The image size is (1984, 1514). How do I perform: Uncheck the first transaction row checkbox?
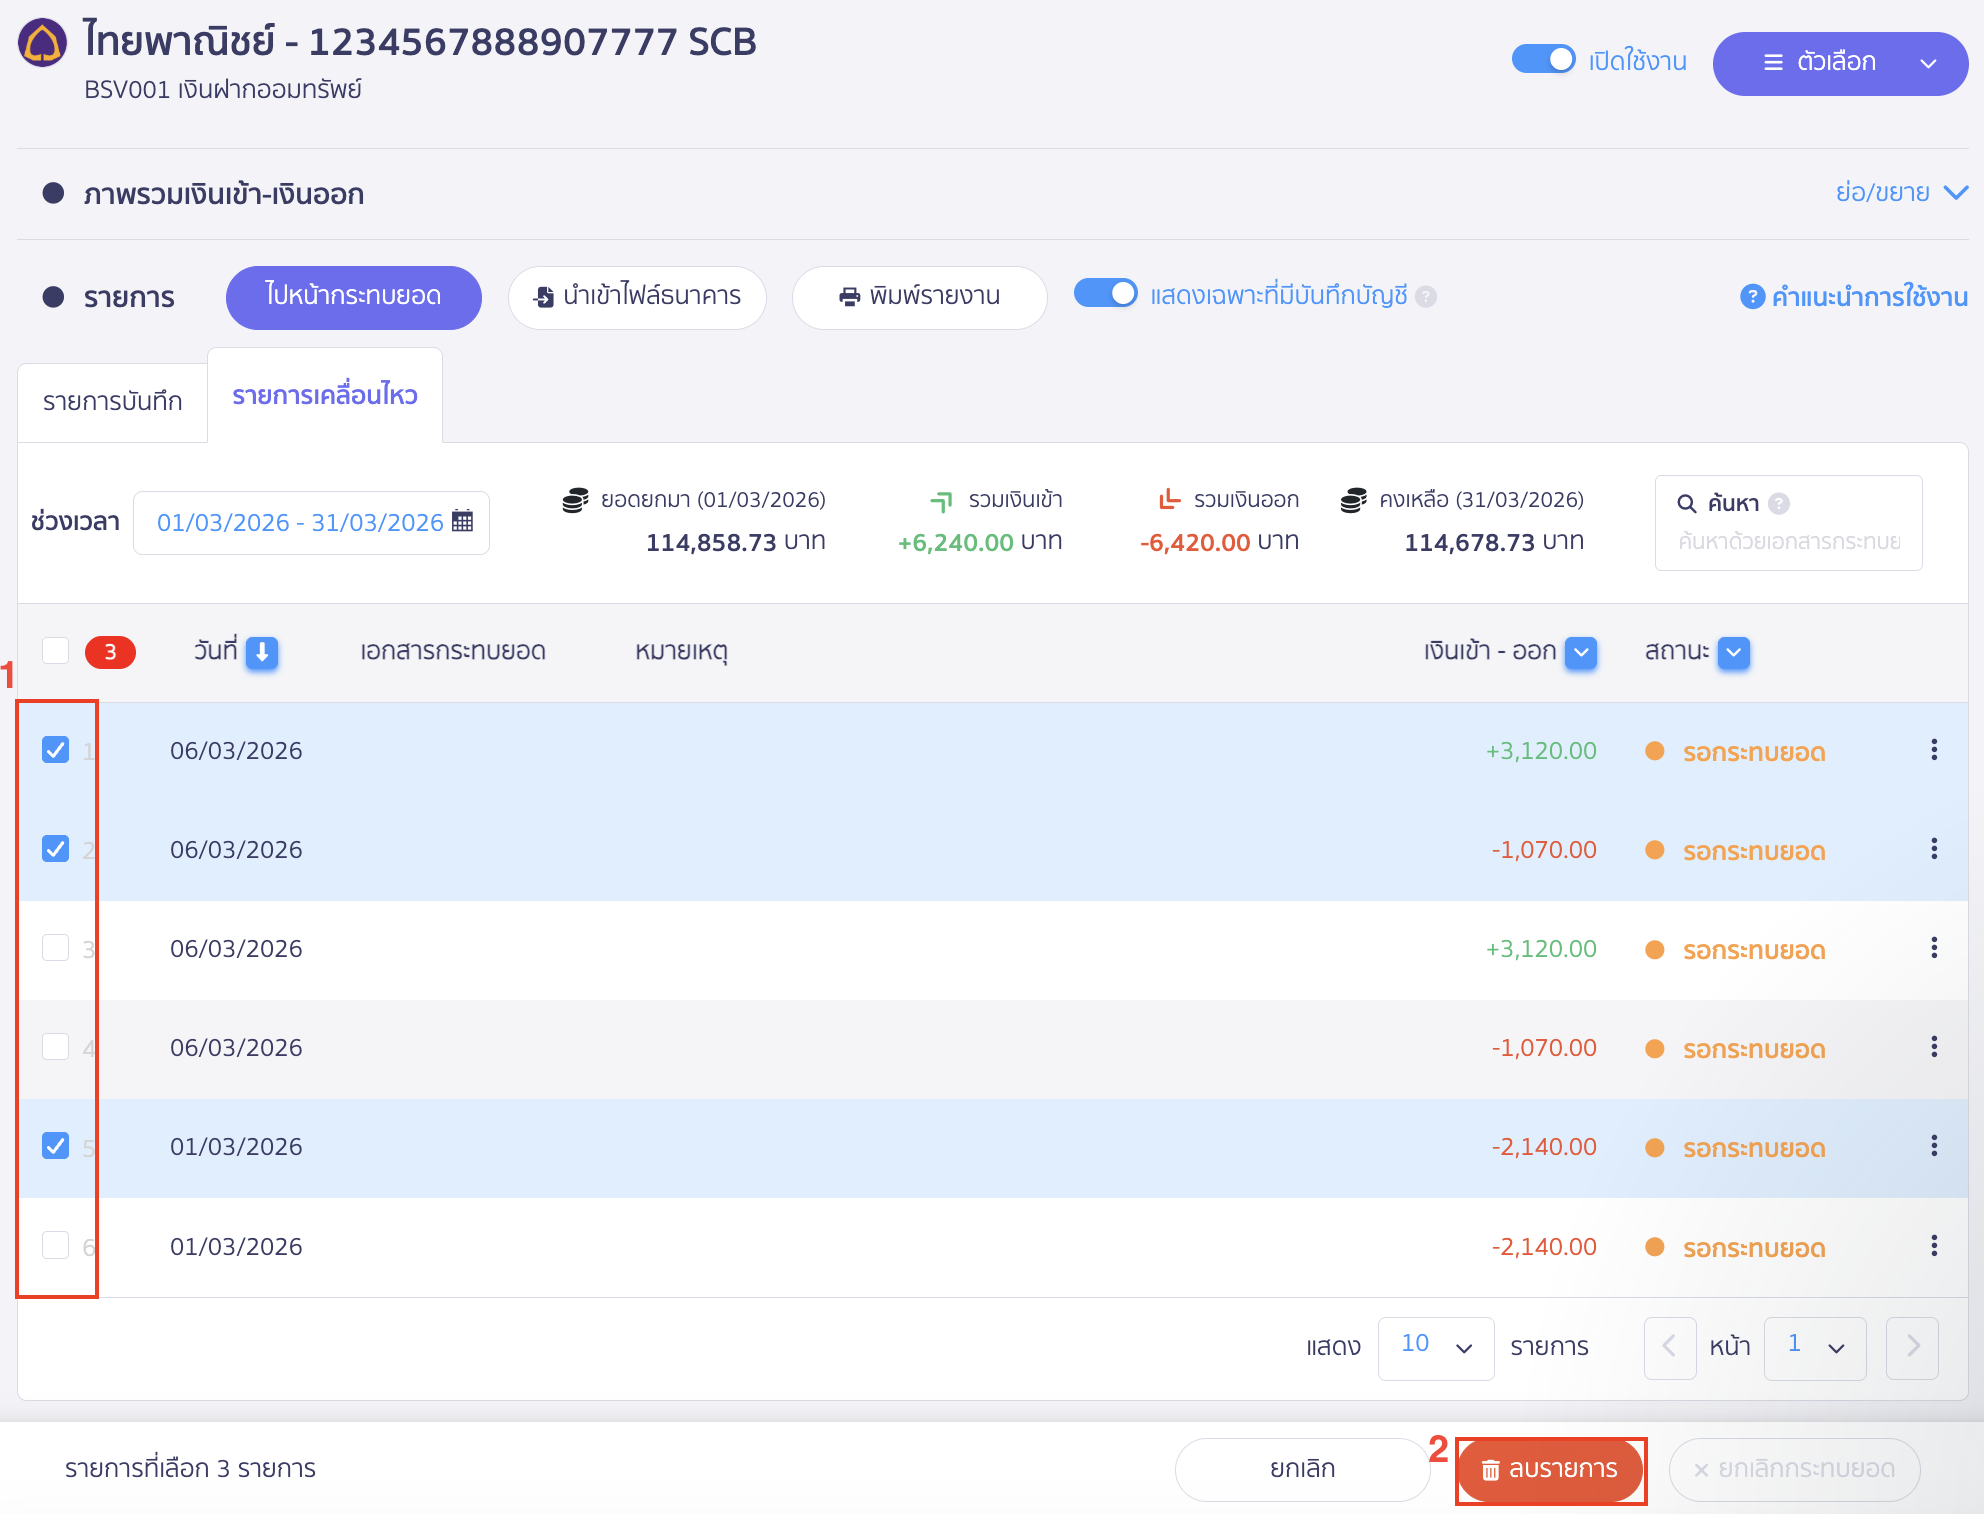[x=56, y=750]
